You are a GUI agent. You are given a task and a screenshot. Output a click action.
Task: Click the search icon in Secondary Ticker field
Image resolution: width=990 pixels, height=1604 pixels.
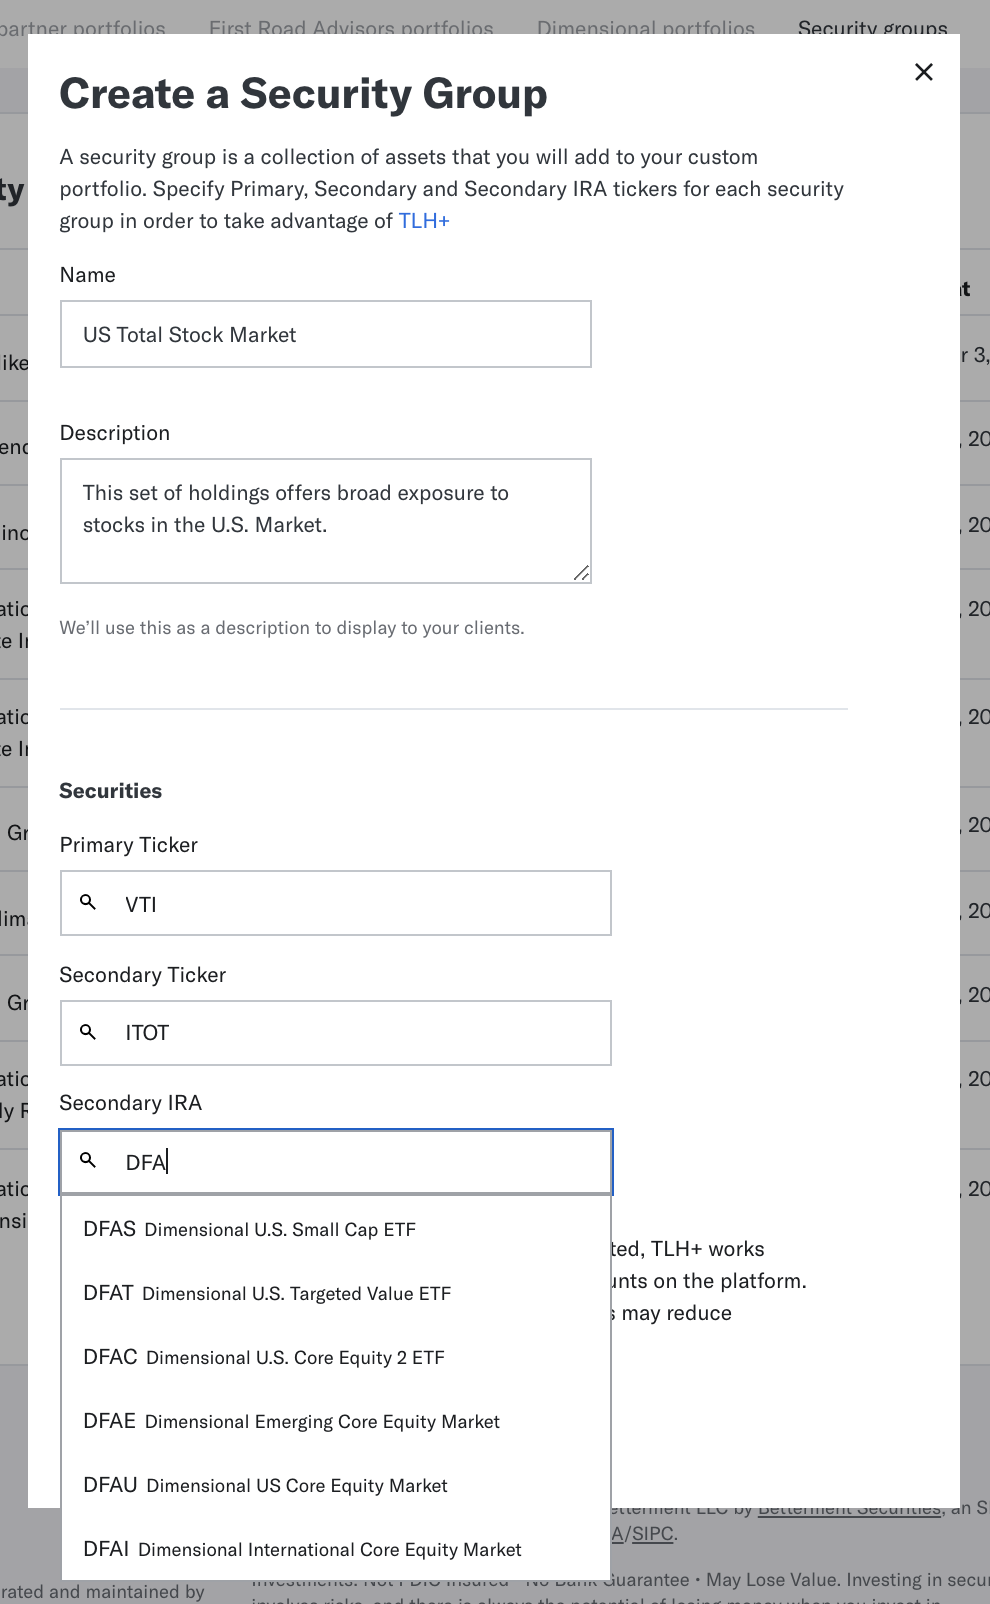pos(89,1032)
